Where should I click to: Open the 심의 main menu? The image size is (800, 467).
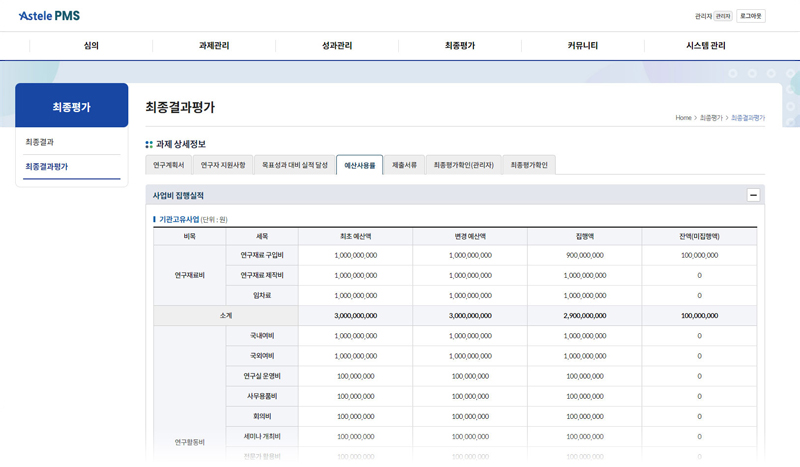91,46
